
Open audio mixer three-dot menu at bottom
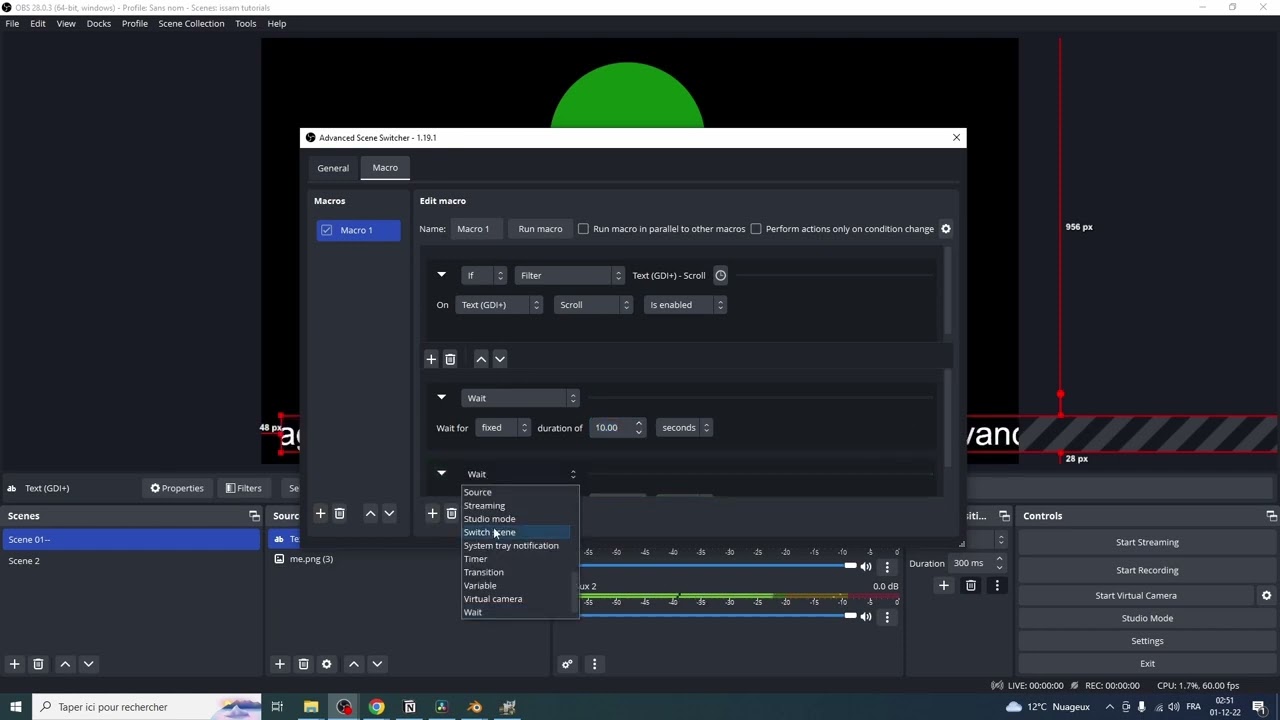pos(594,664)
